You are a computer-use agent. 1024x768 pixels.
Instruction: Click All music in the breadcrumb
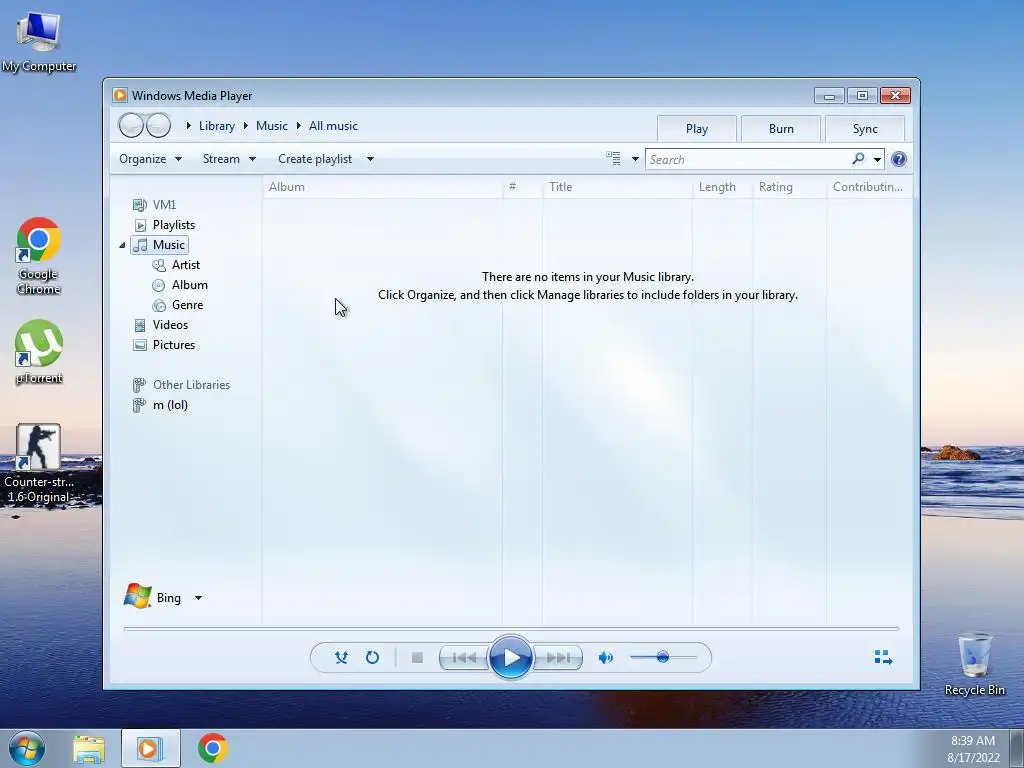coord(333,126)
